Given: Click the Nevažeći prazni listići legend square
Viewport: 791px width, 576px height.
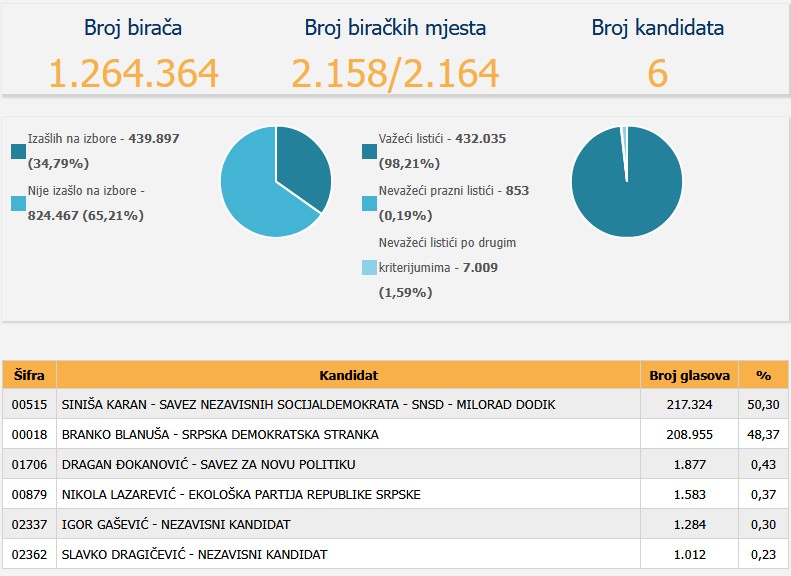Looking at the screenshot, I should [369, 204].
